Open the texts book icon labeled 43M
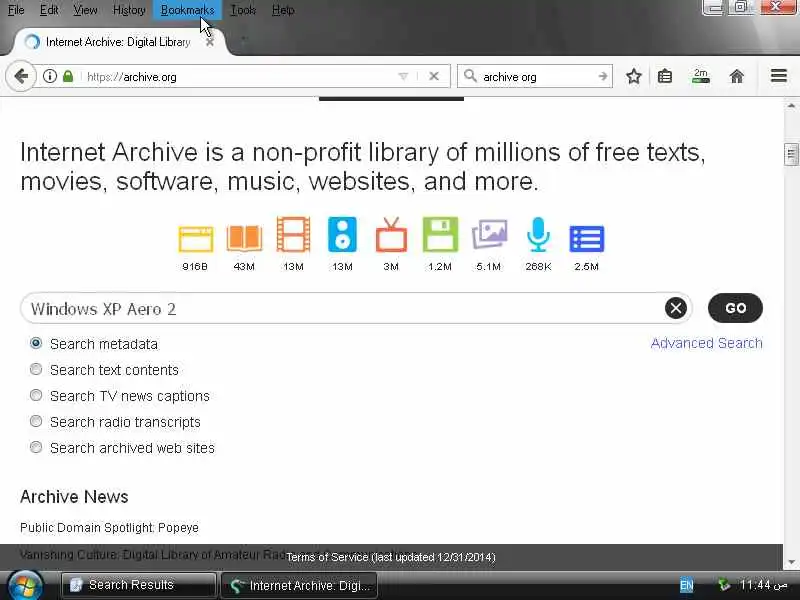The width and height of the screenshot is (800, 600). tap(244, 238)
